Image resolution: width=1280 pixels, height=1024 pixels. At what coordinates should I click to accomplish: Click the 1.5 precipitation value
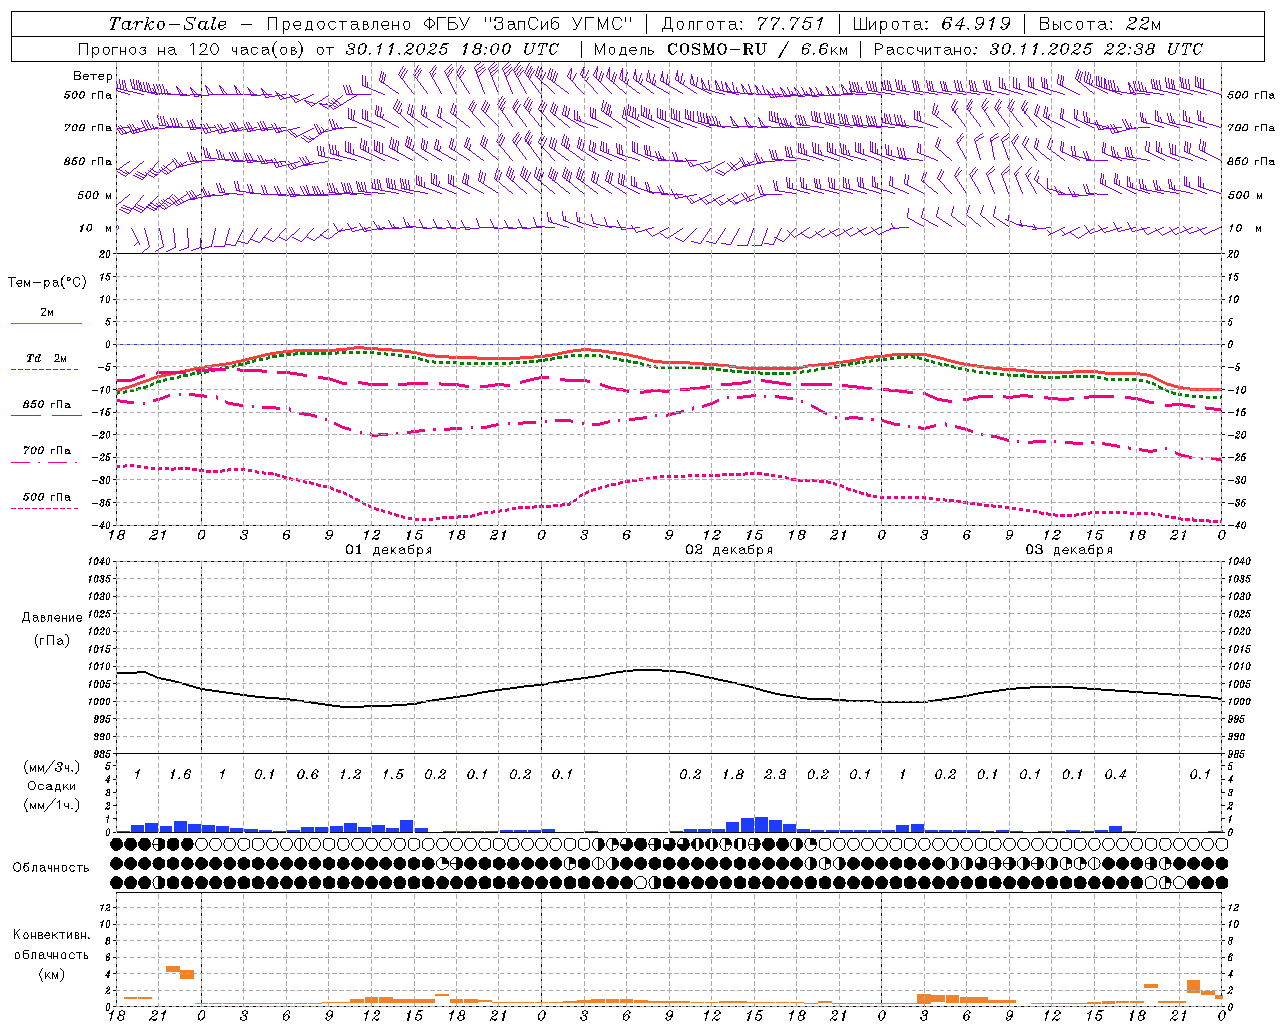[393, 775]
